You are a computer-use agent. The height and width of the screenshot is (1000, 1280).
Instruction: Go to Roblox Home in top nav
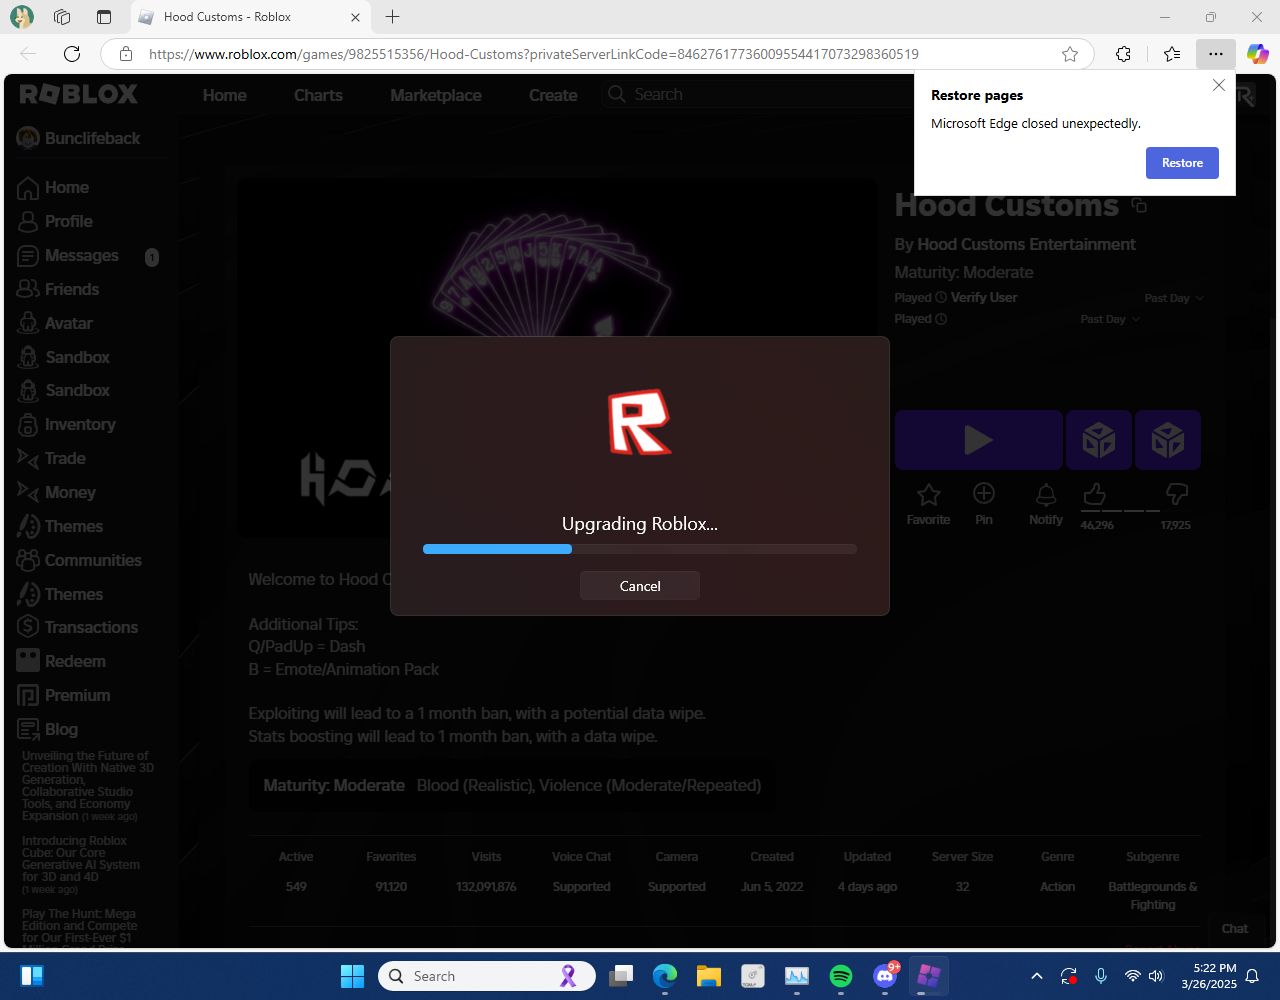point(224,95)
